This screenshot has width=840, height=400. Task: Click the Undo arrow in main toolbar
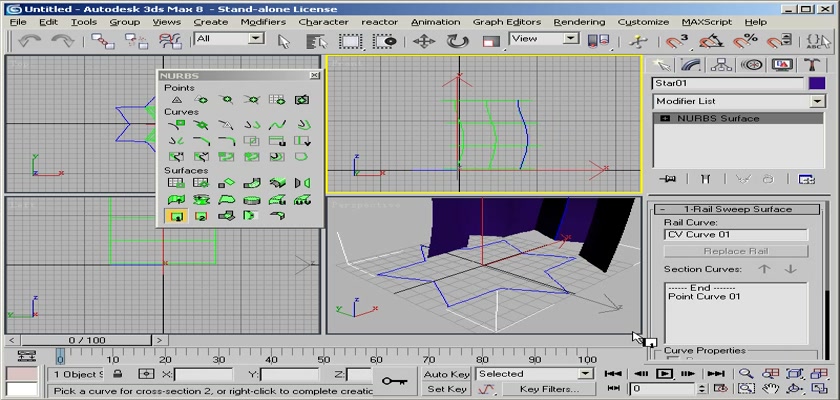tap(29, 41)
